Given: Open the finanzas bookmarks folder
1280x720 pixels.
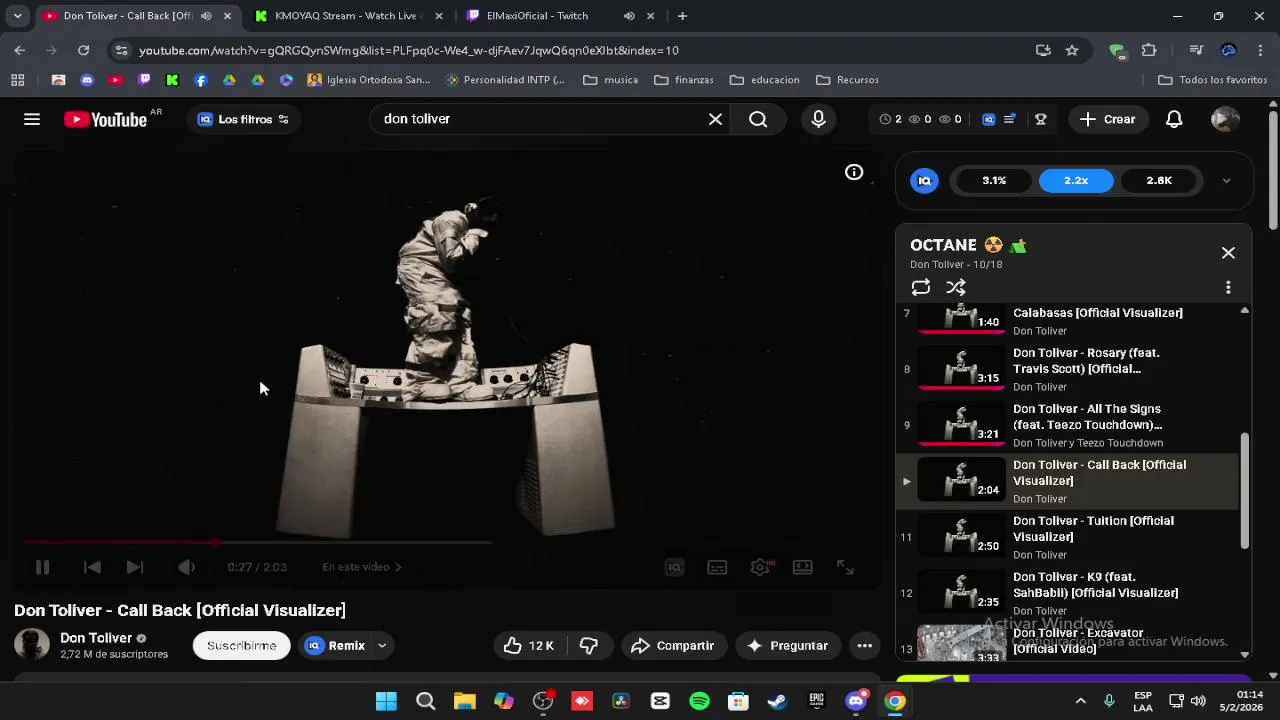Looking at the screenshot, I should [x=683, y=80].
